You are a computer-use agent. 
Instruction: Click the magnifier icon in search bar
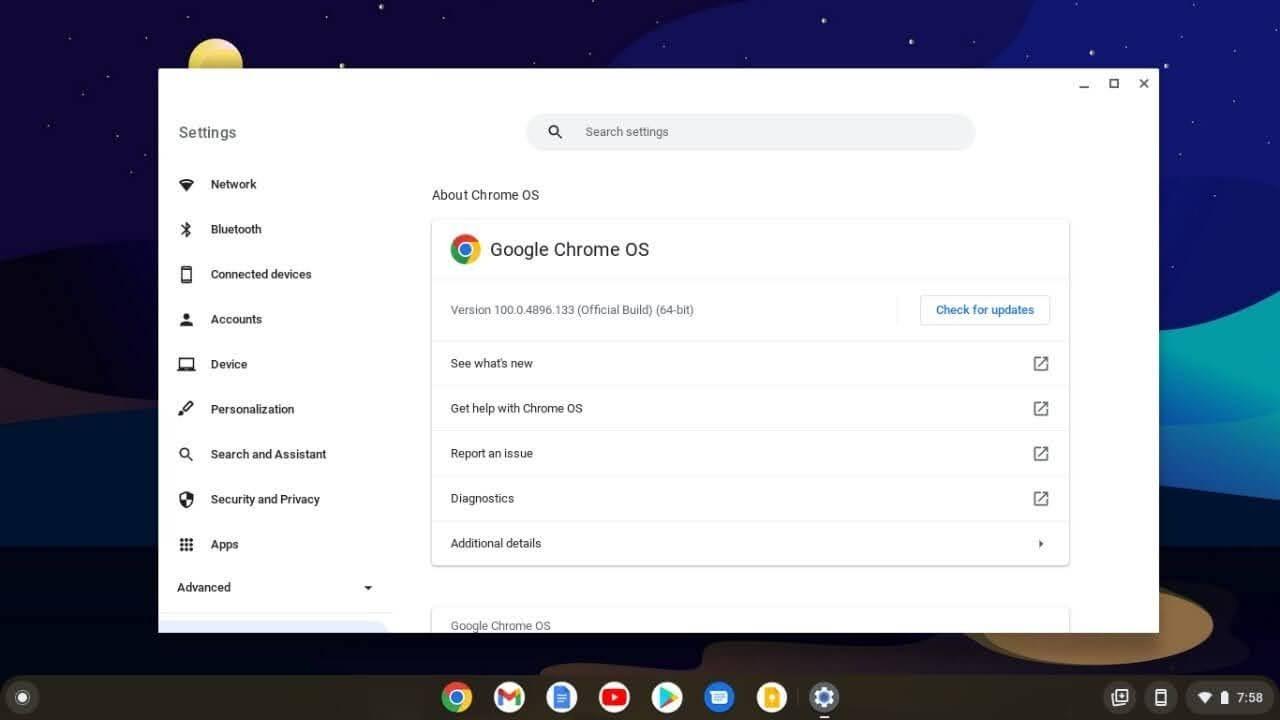click(x=556, y=132)
